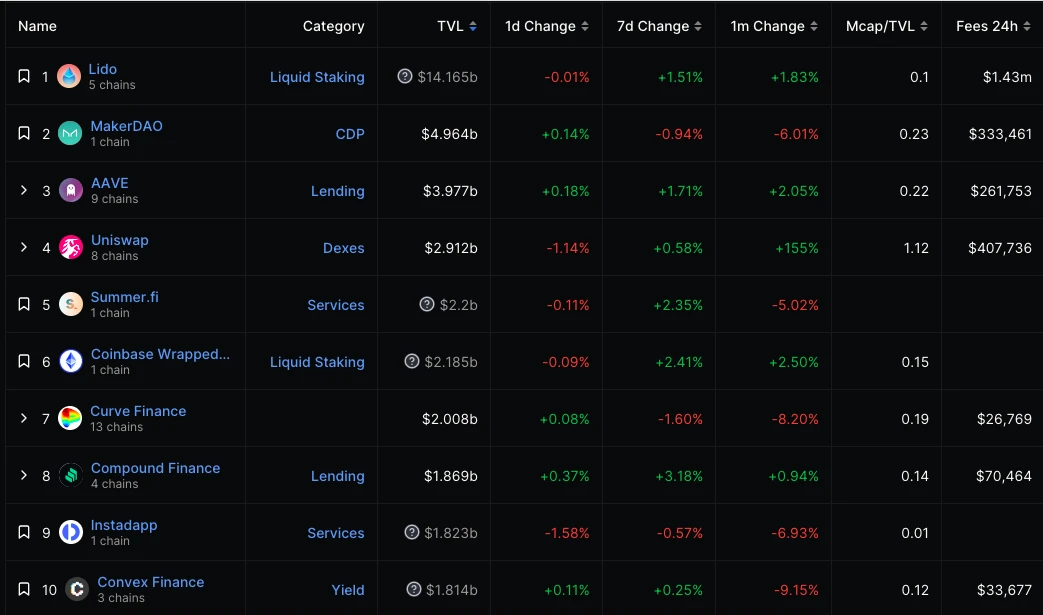Click the Lido protocol logo icon
The image size is (1043, 615).
69,76
